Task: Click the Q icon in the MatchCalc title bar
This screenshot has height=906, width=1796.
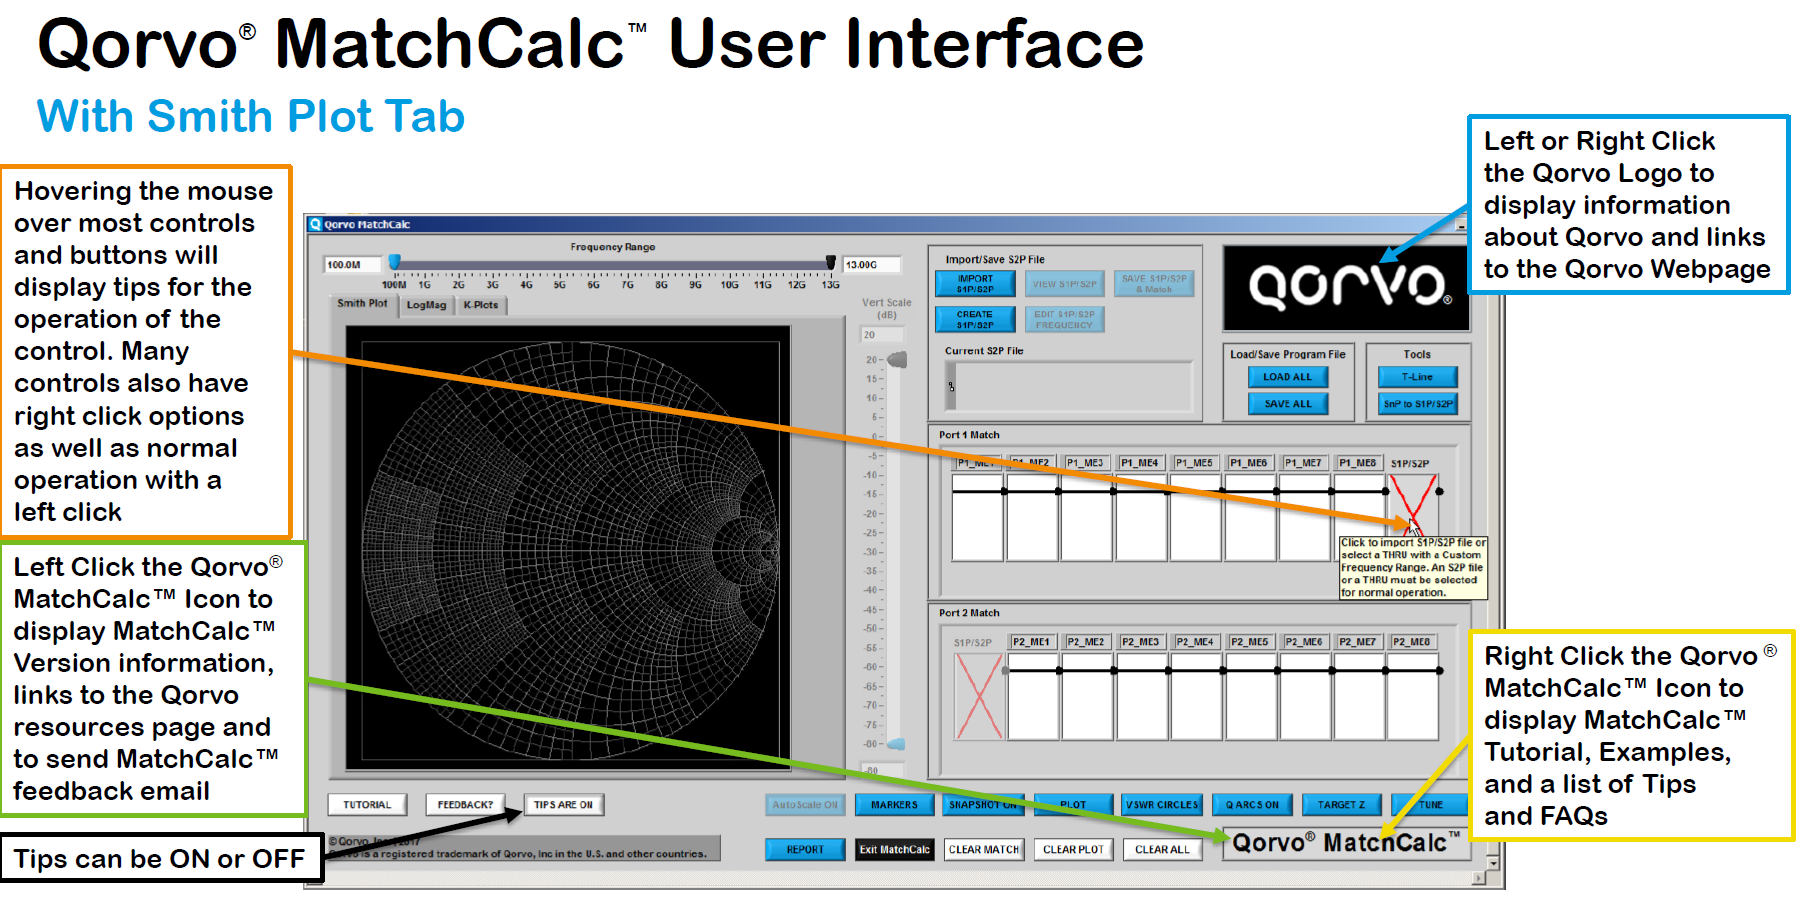Action: [x=316, y=224]
